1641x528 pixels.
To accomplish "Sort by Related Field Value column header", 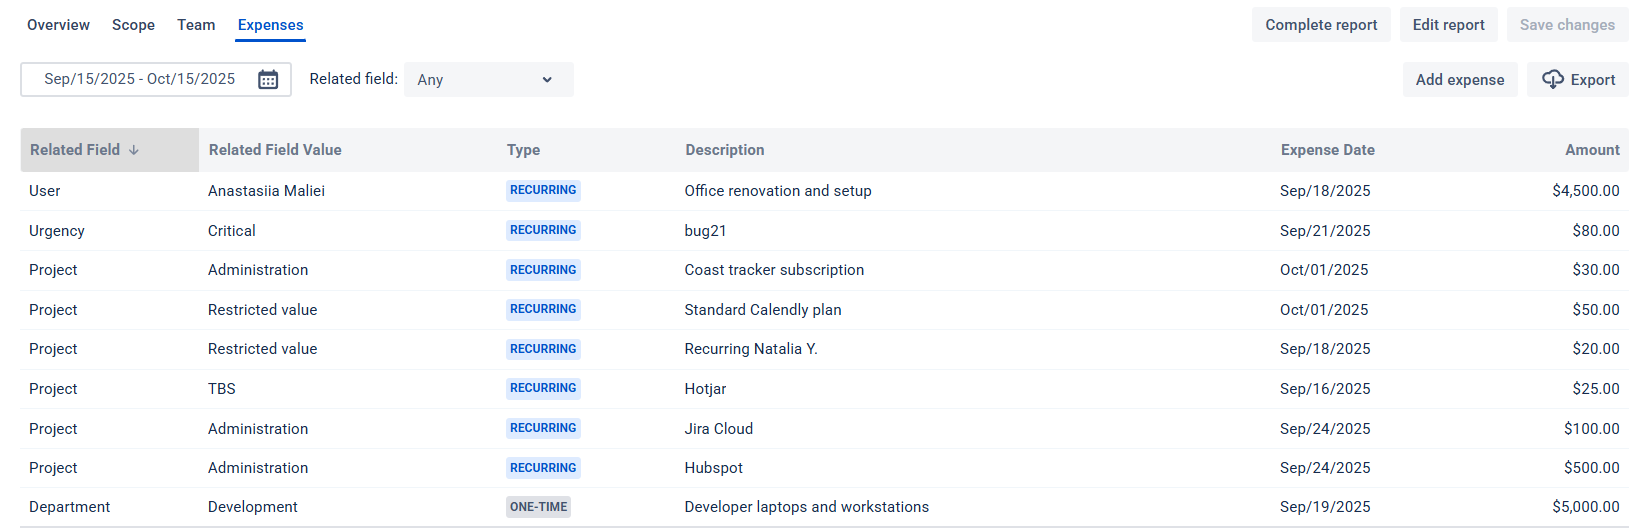I will pyautogui.click(x=275, y=150).
